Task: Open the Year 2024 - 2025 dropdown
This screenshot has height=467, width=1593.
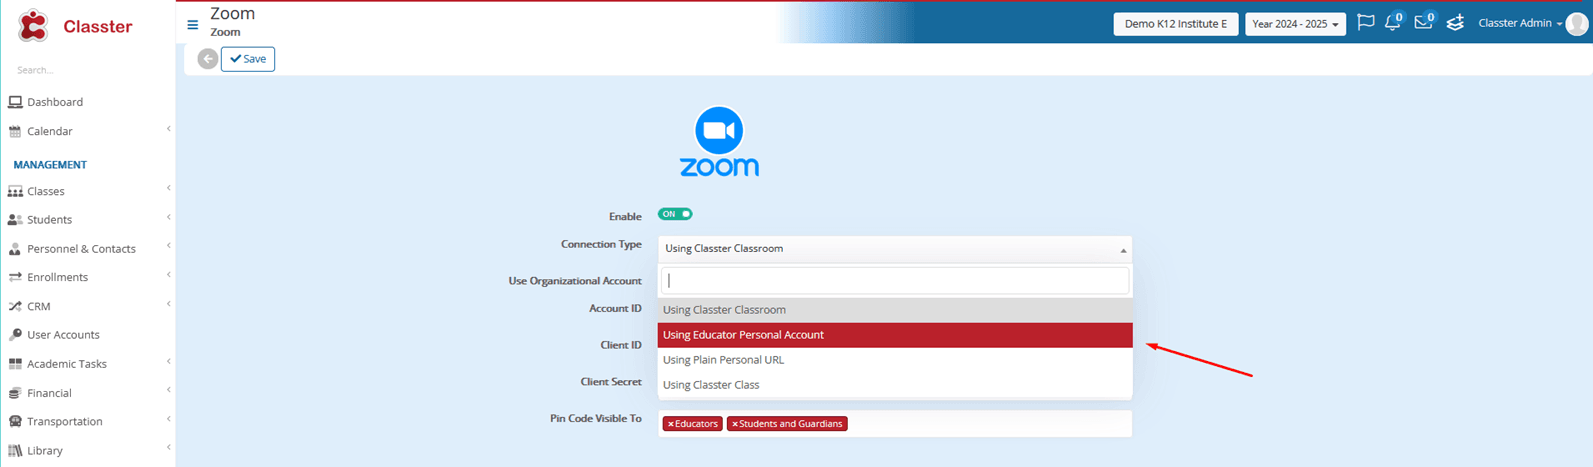Action: point(1295,24)
